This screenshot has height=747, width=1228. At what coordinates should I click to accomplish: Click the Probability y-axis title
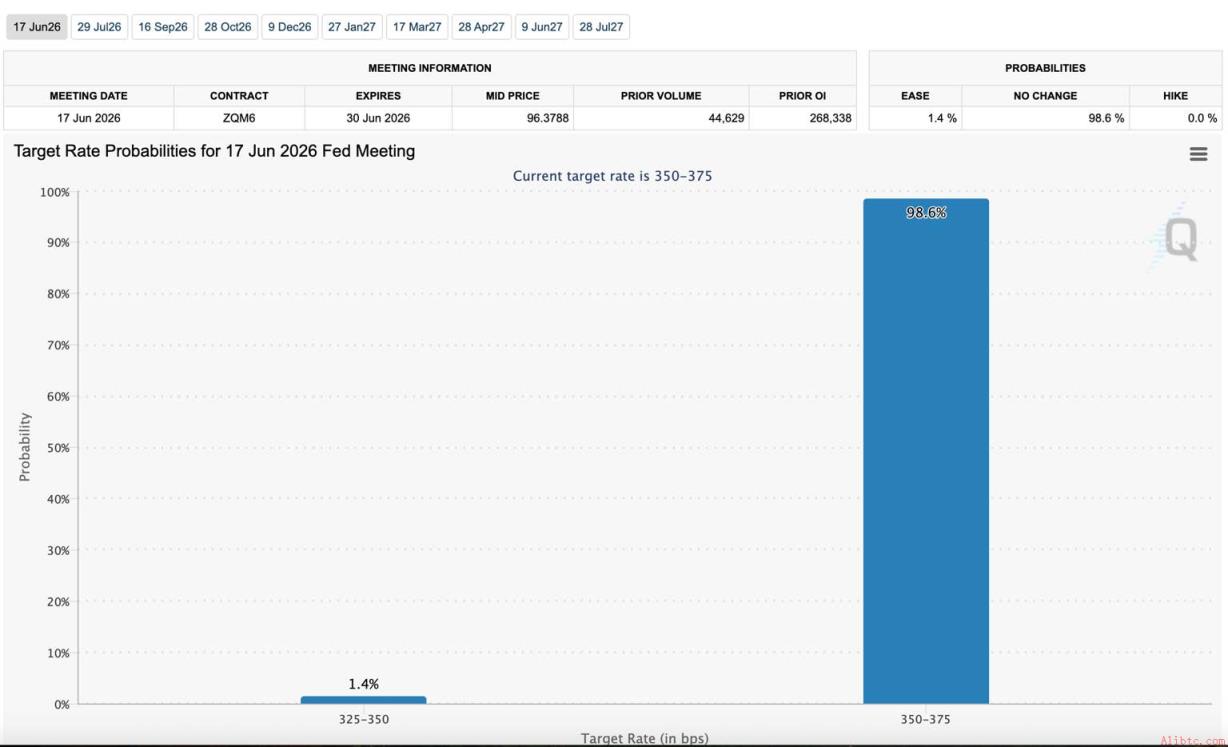pos(25,447)
